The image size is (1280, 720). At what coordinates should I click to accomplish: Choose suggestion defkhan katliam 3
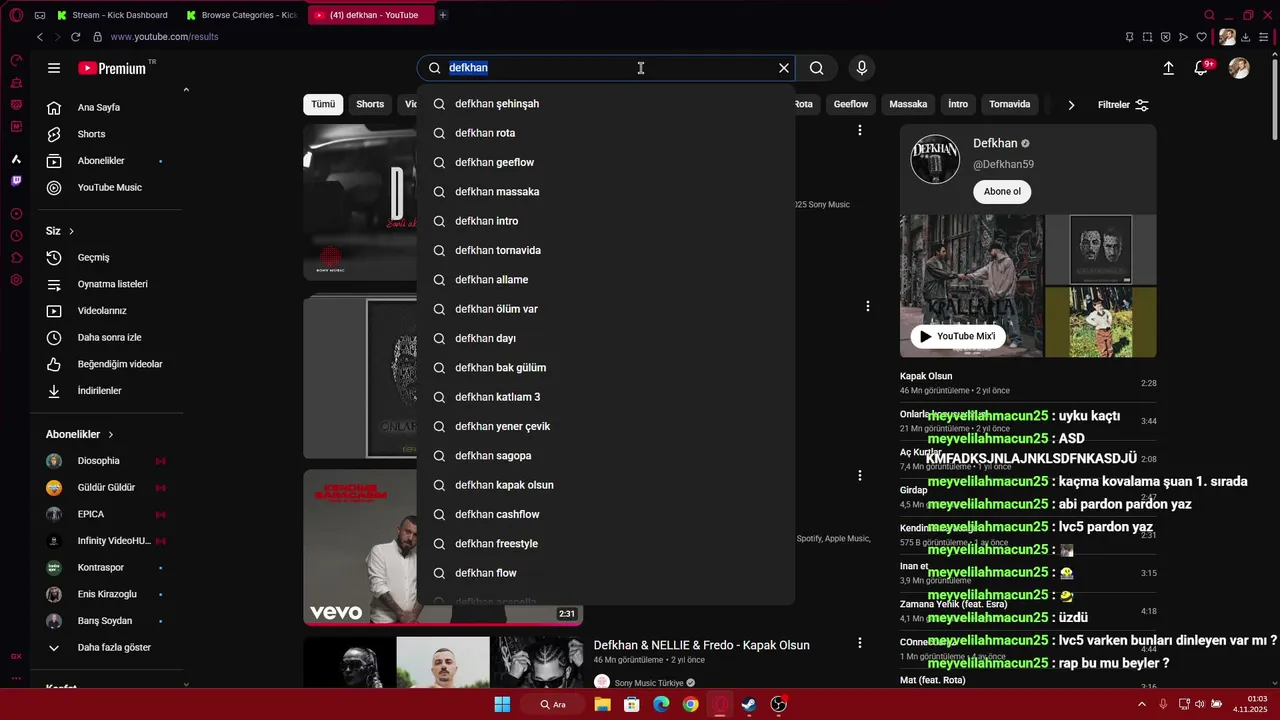click(606, 397)
